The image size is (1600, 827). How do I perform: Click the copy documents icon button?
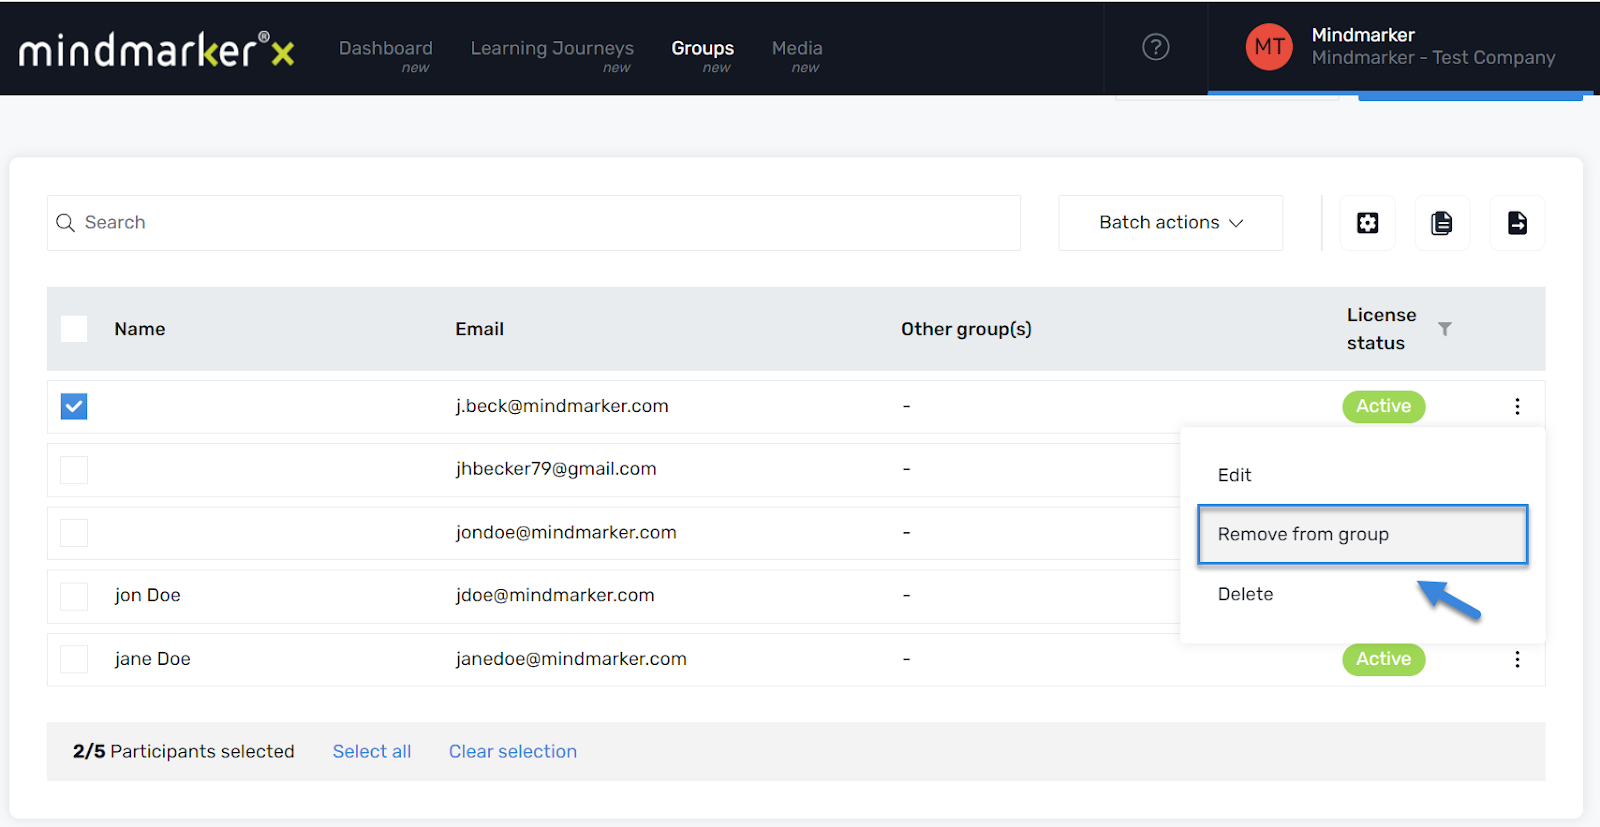[x=1441, y=223]
